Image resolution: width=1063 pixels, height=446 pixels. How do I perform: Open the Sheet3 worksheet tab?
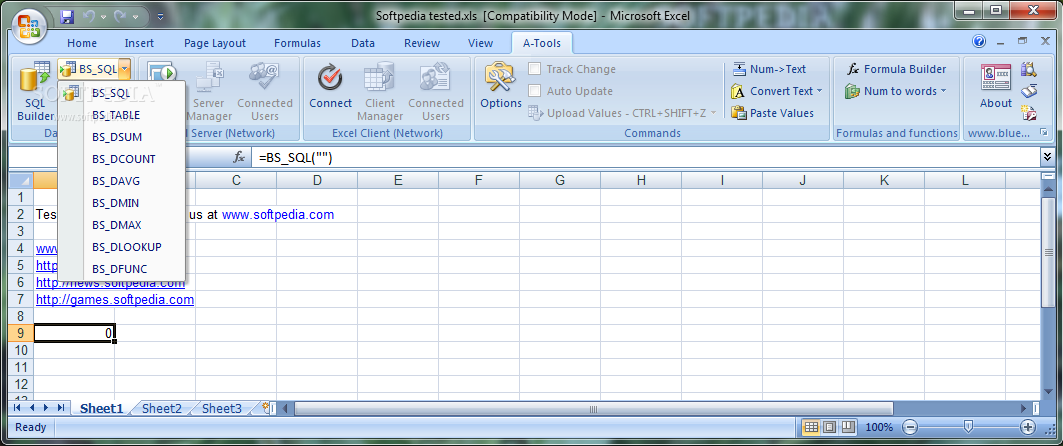[x=222, y=408]
